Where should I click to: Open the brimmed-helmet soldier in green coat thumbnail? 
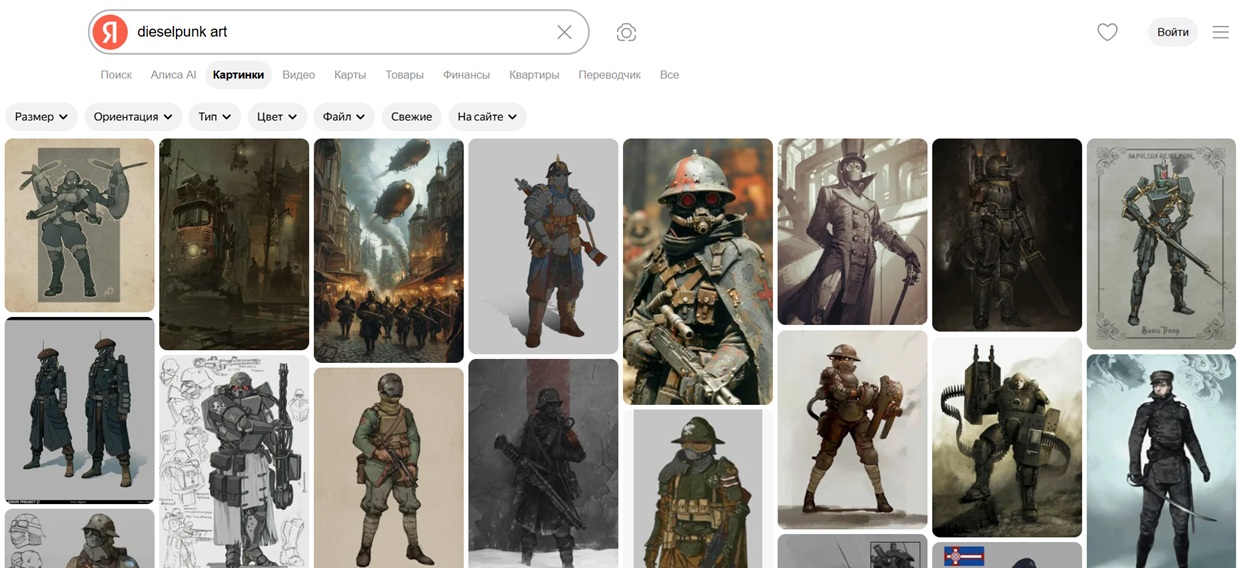698,489
